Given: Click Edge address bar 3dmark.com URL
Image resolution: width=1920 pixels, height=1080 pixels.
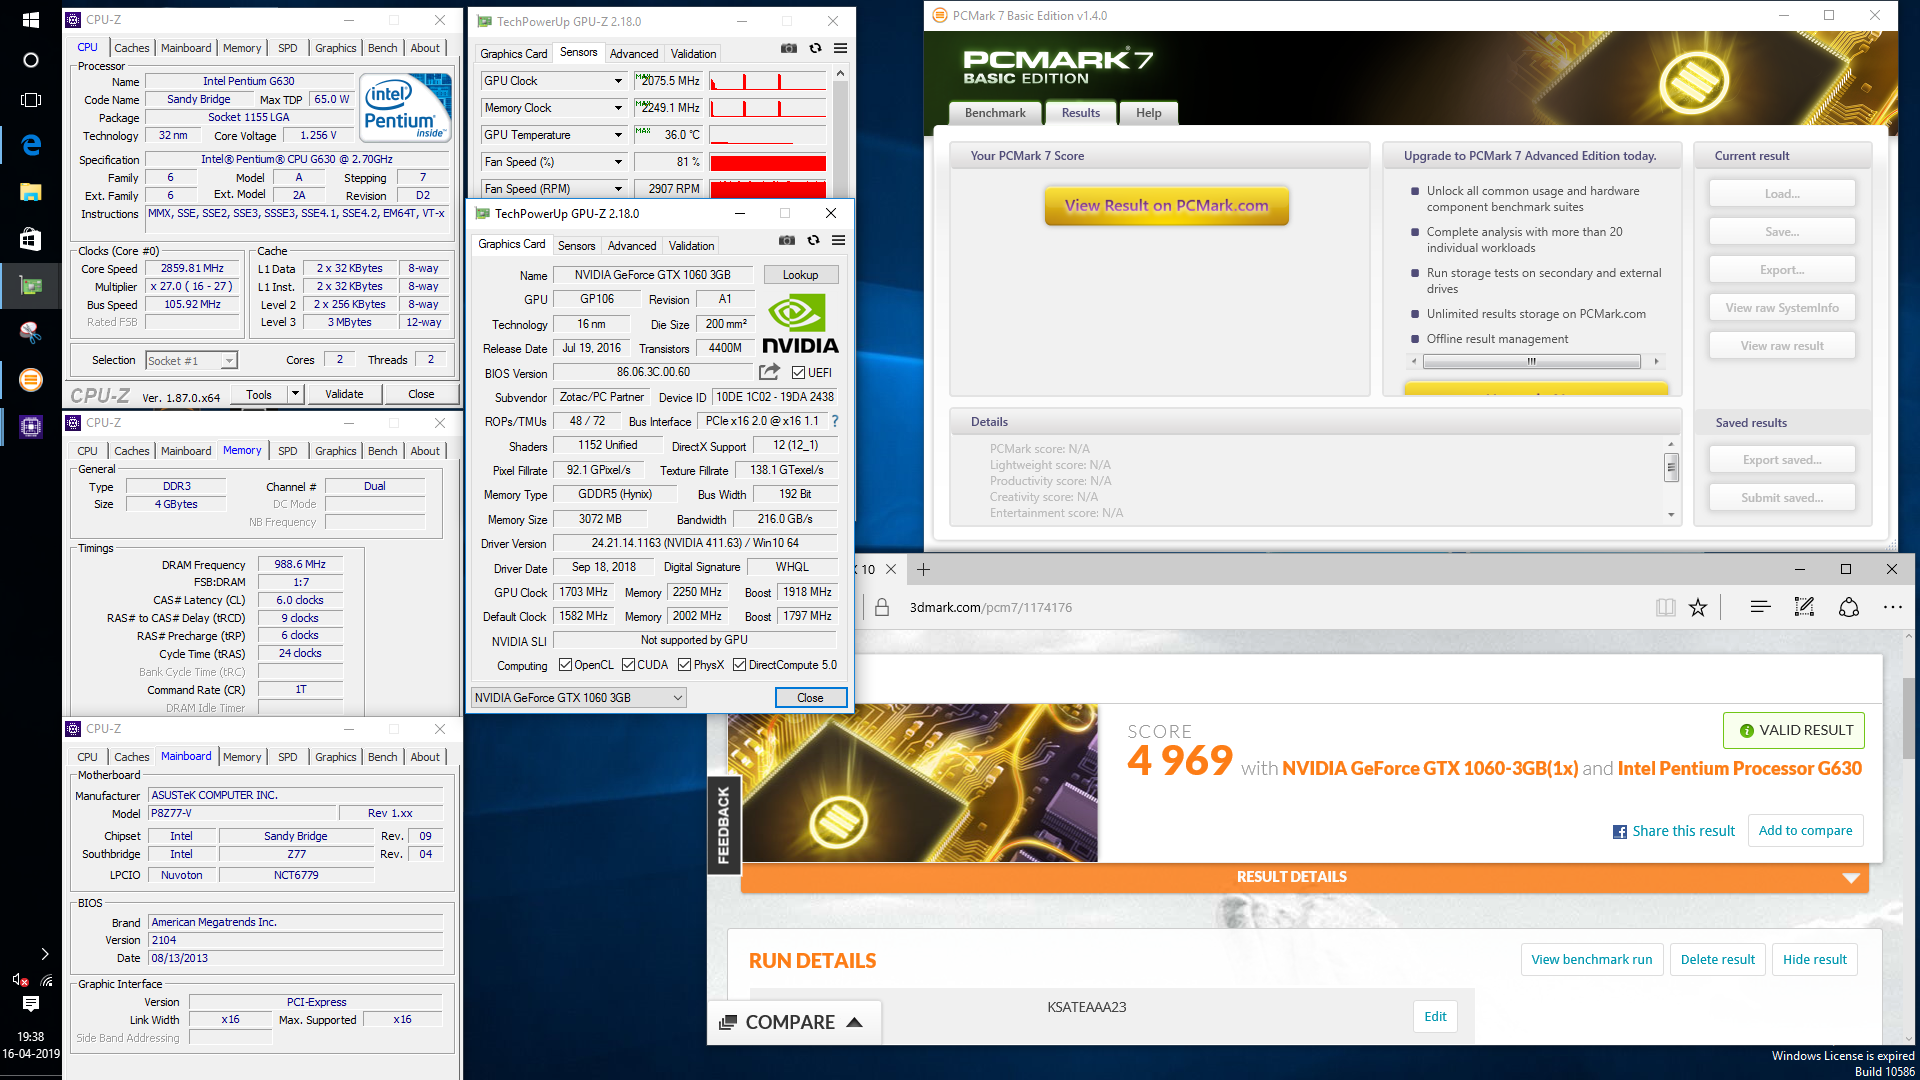Looking at the screenshot, I should coord(990,607).
